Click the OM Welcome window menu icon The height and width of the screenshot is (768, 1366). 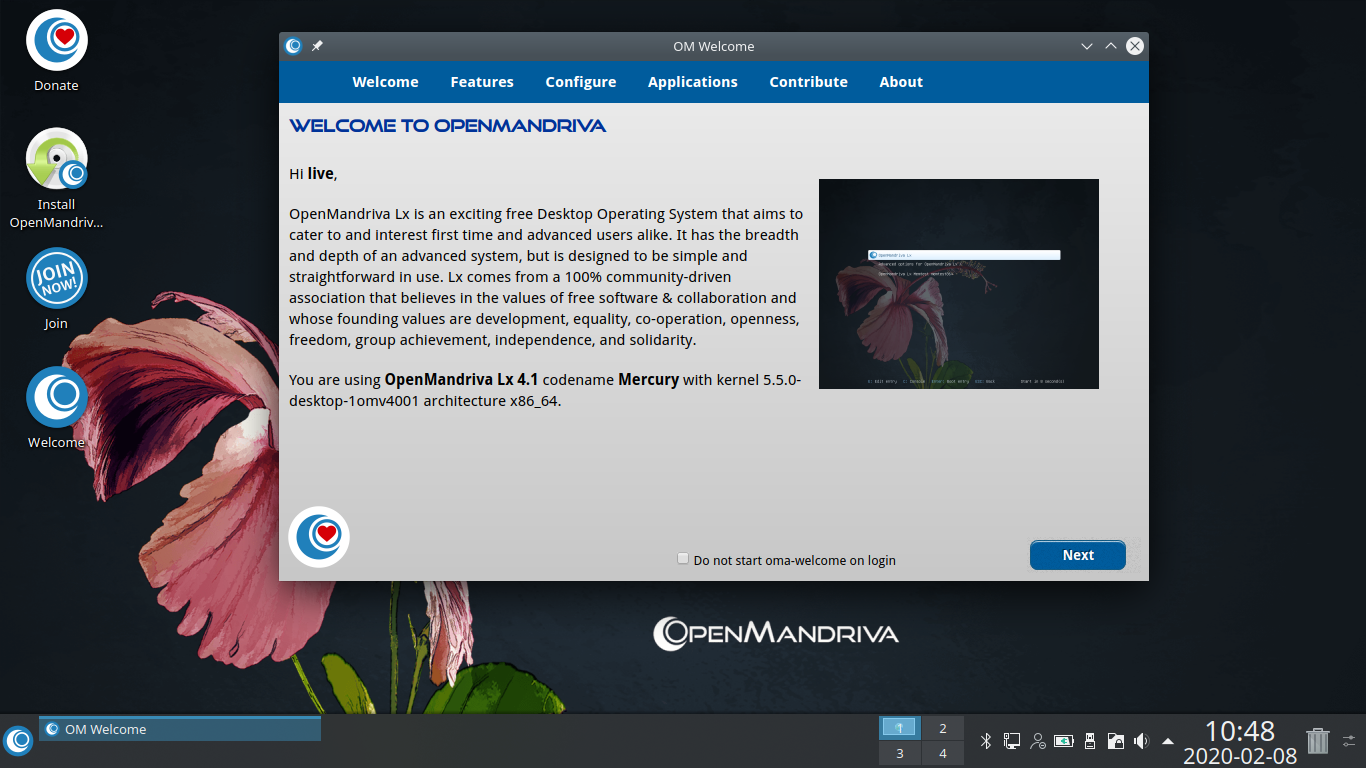pyautogui.click(x=293, y=46)
